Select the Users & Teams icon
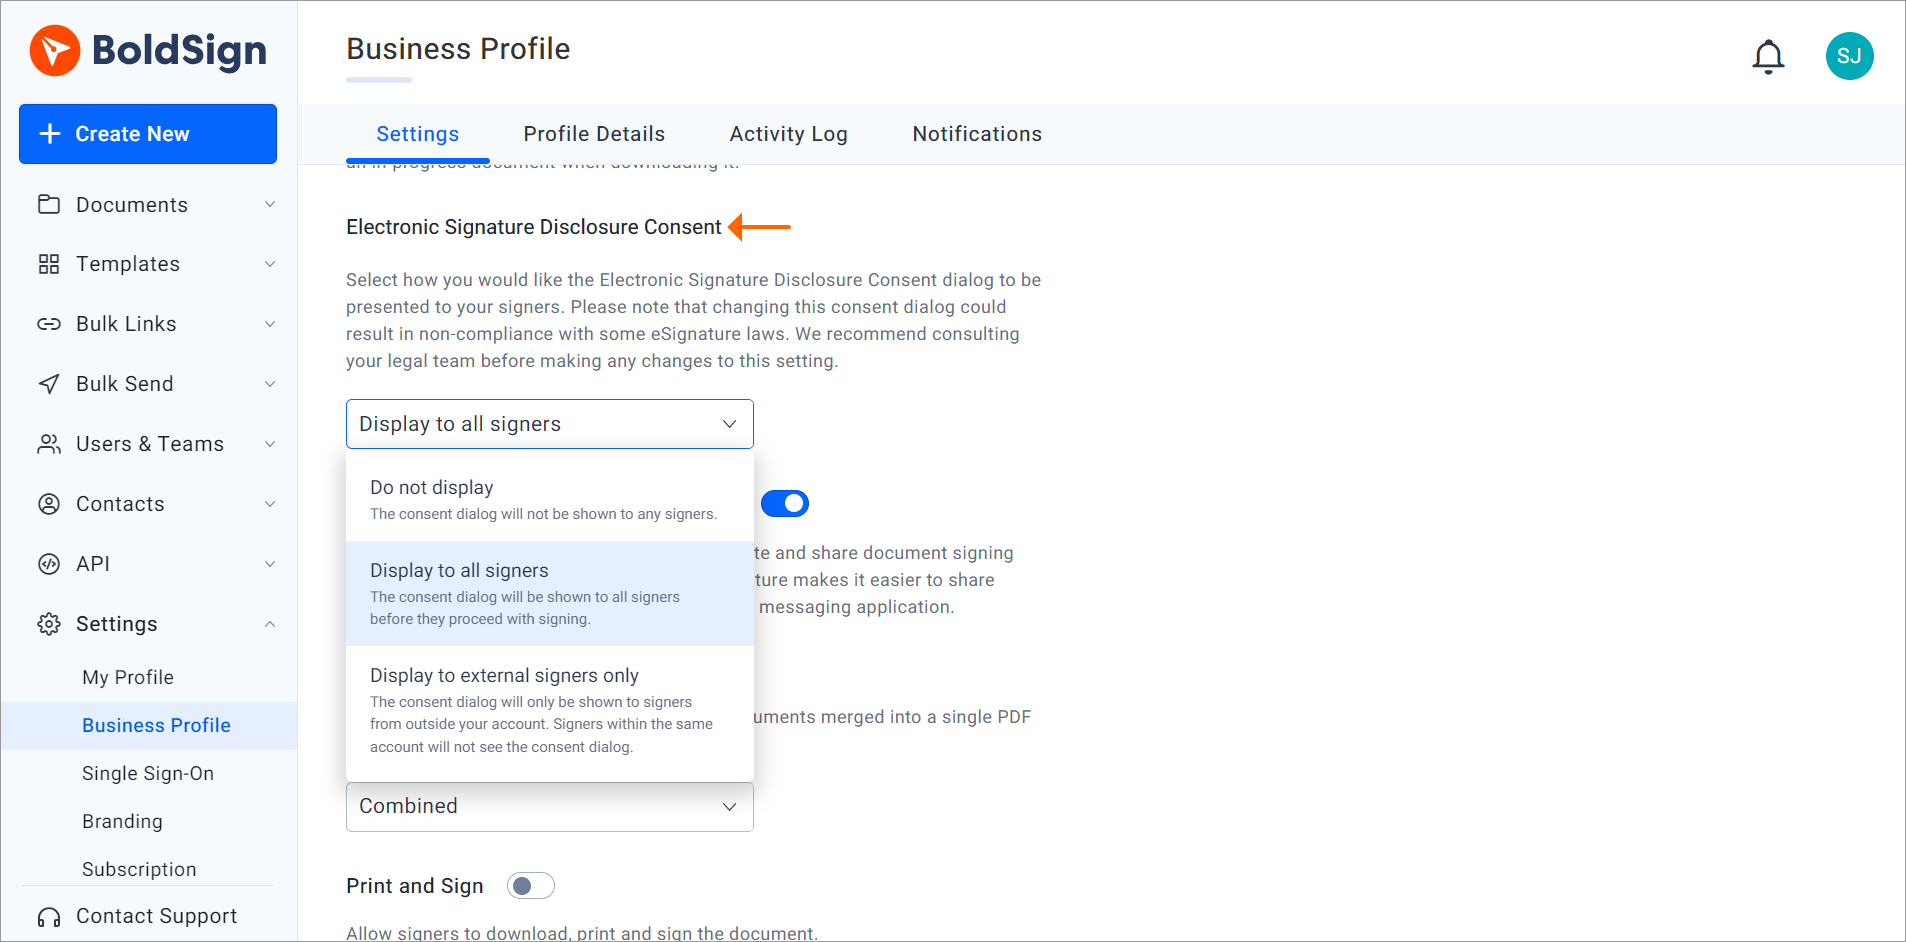 (x=51, y=443)
